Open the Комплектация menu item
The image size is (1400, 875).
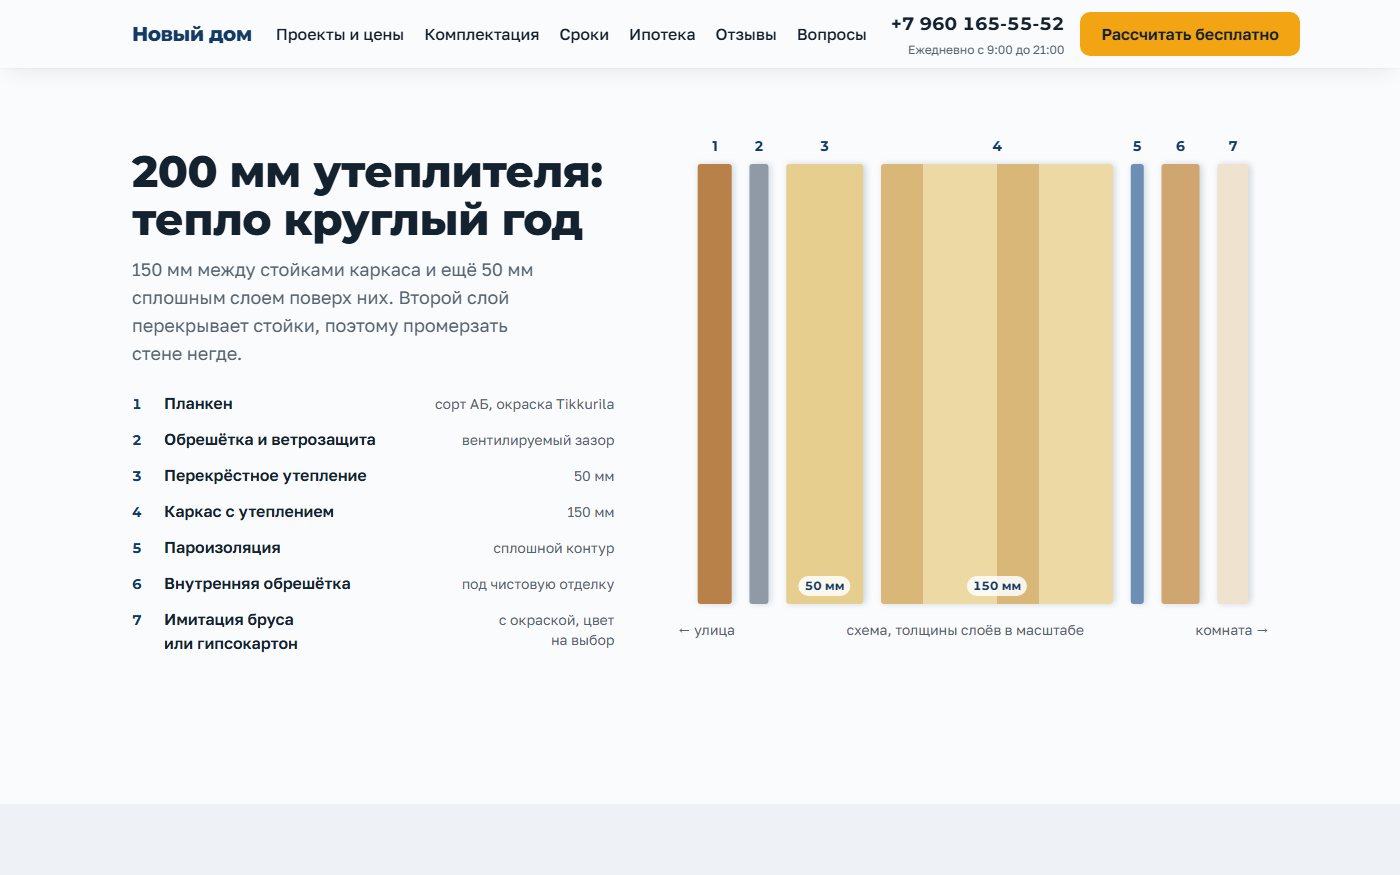point(482,34)
